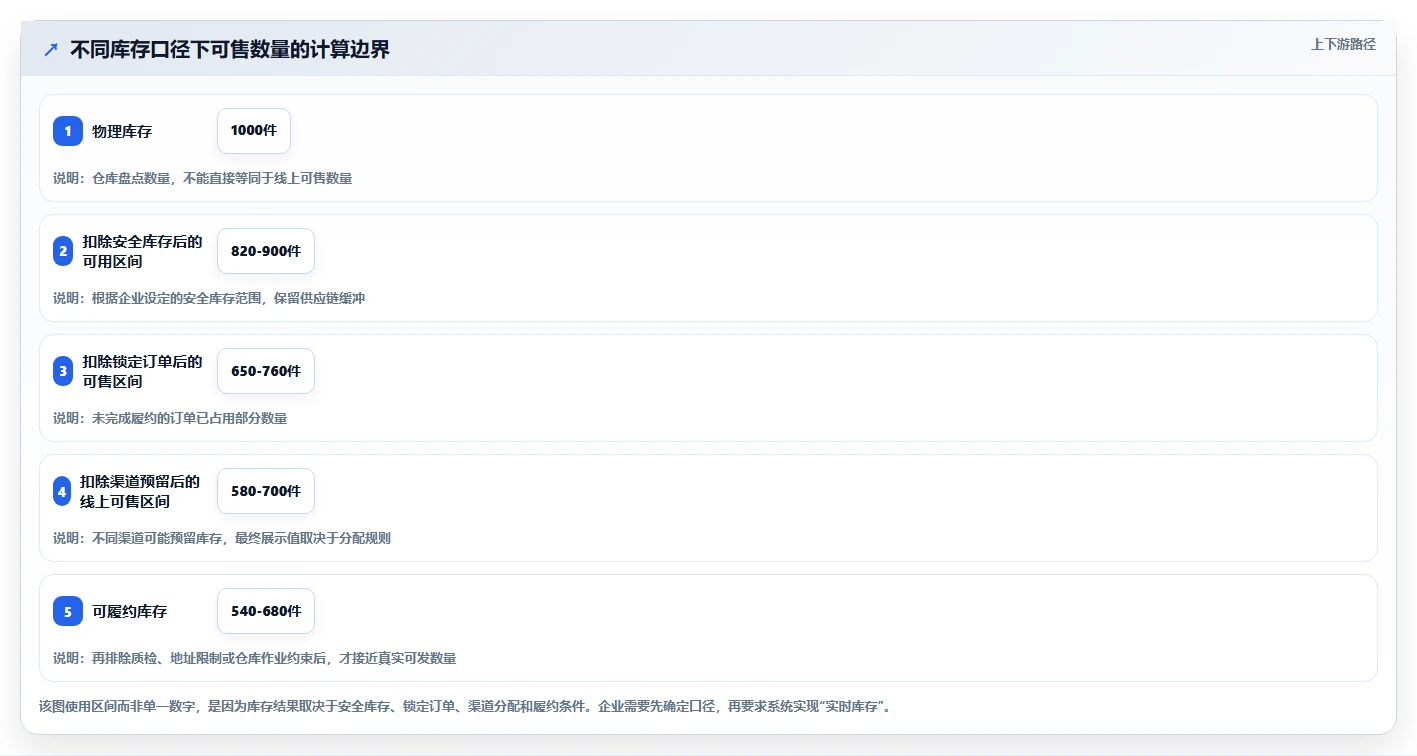
Task: Click the step 5 number badge
Action: coord(68,611)
